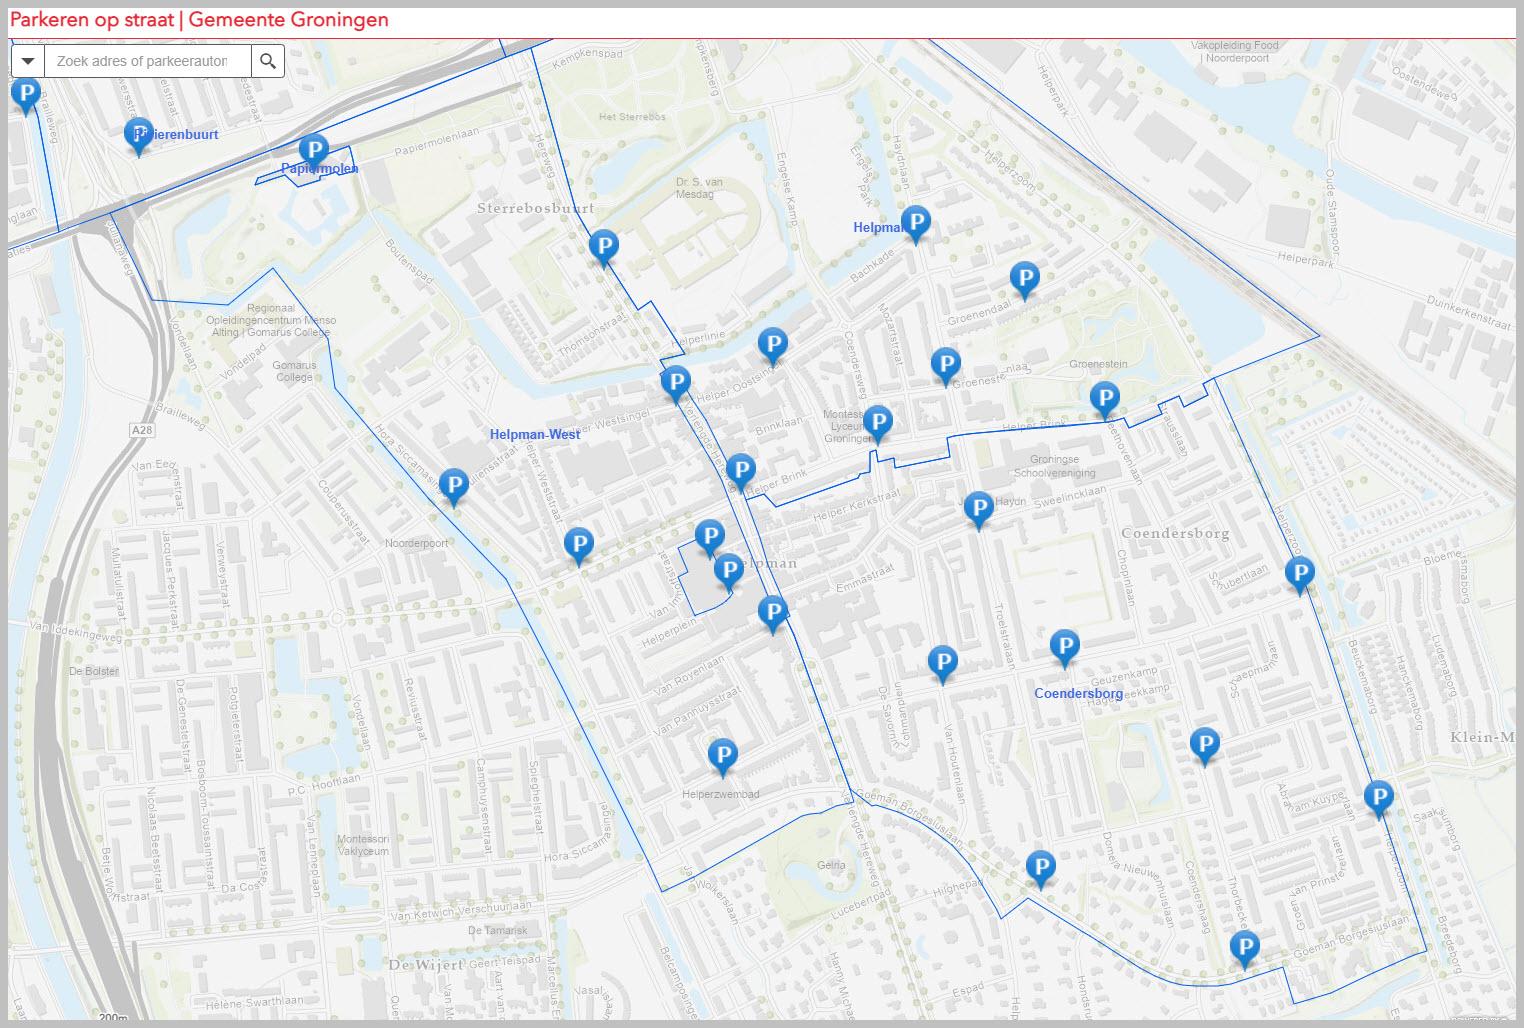Select parking marker on Hora Siccamasingel
This screenshot has width=1524, height=1028.
pos(454,485)
